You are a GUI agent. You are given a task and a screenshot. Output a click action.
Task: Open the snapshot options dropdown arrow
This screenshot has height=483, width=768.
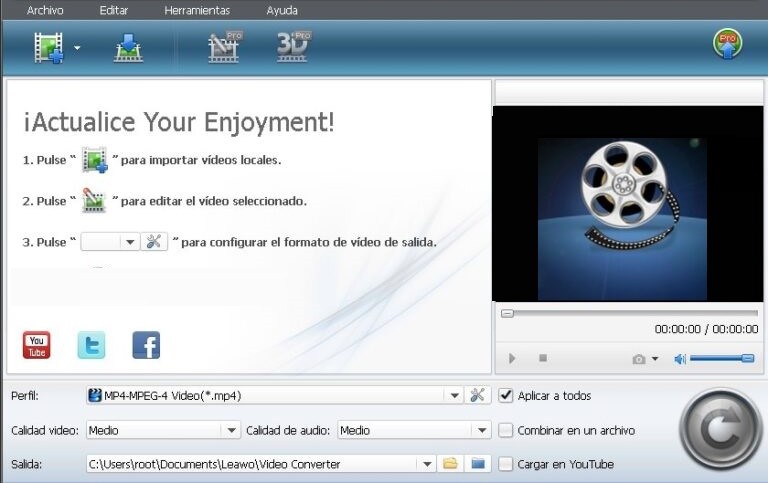click(655, 359)
